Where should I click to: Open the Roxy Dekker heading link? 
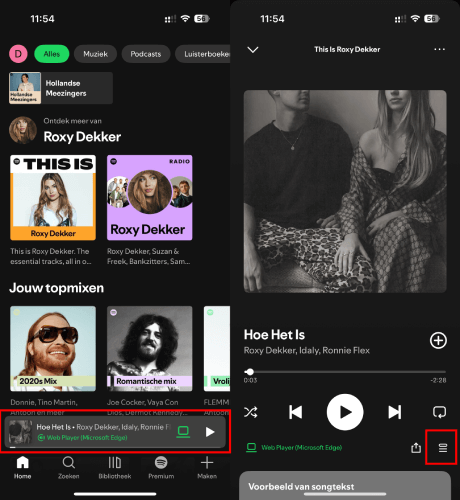pyautogui.click(x=82, y=137)
